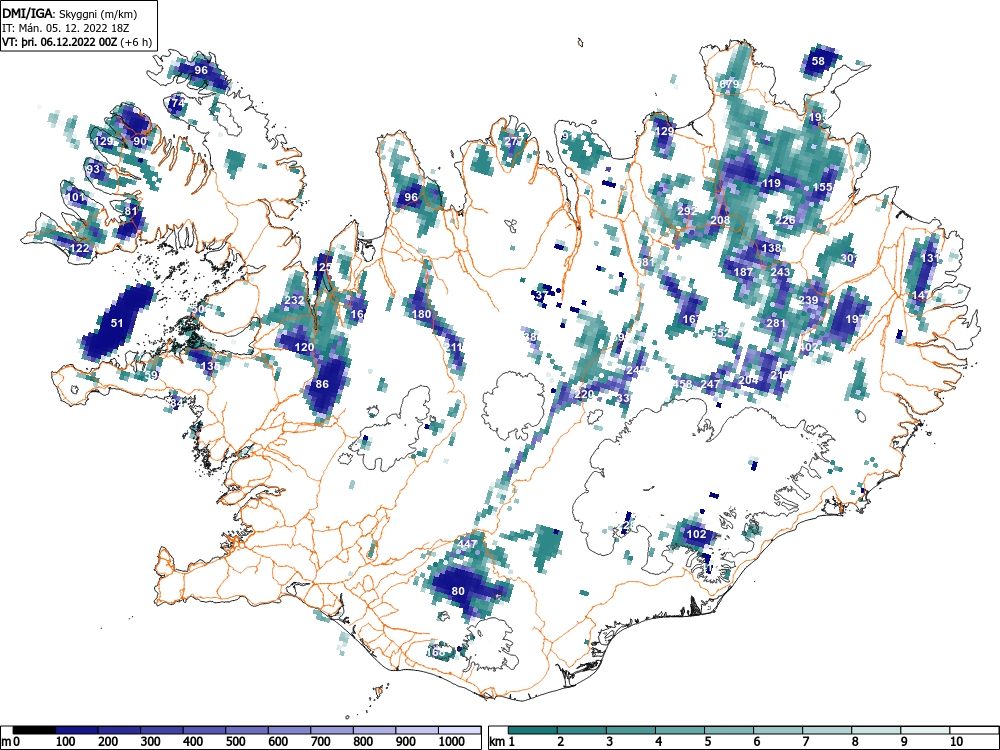The height and width of the screenshot is (750, 1000).
Task: Click the visibility value 232 on the map
Action: coord(294,300)
